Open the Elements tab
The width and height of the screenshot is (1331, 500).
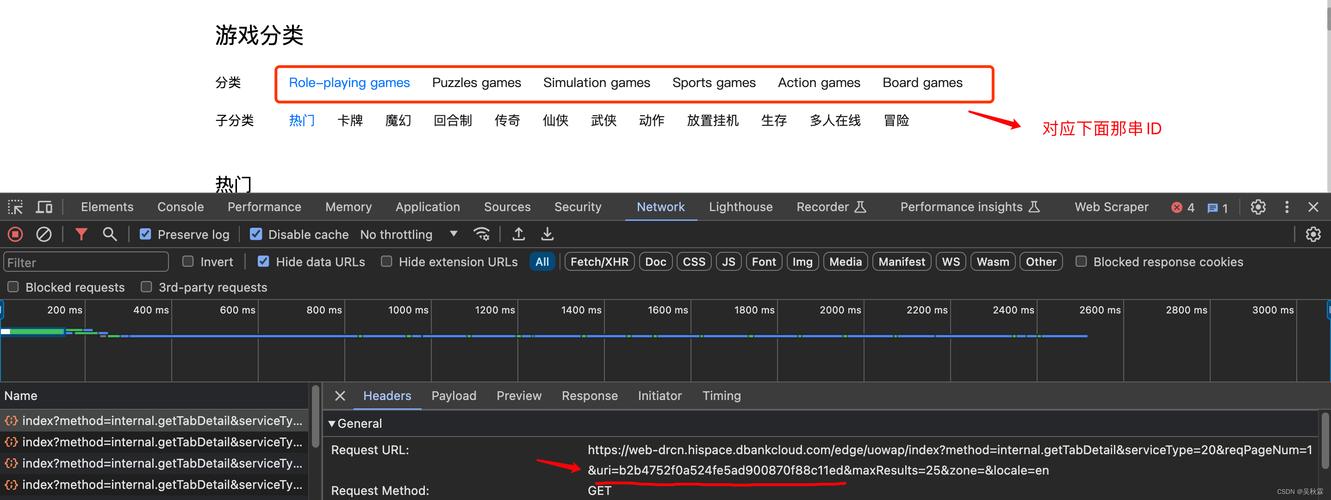click(x=107, y=207)
